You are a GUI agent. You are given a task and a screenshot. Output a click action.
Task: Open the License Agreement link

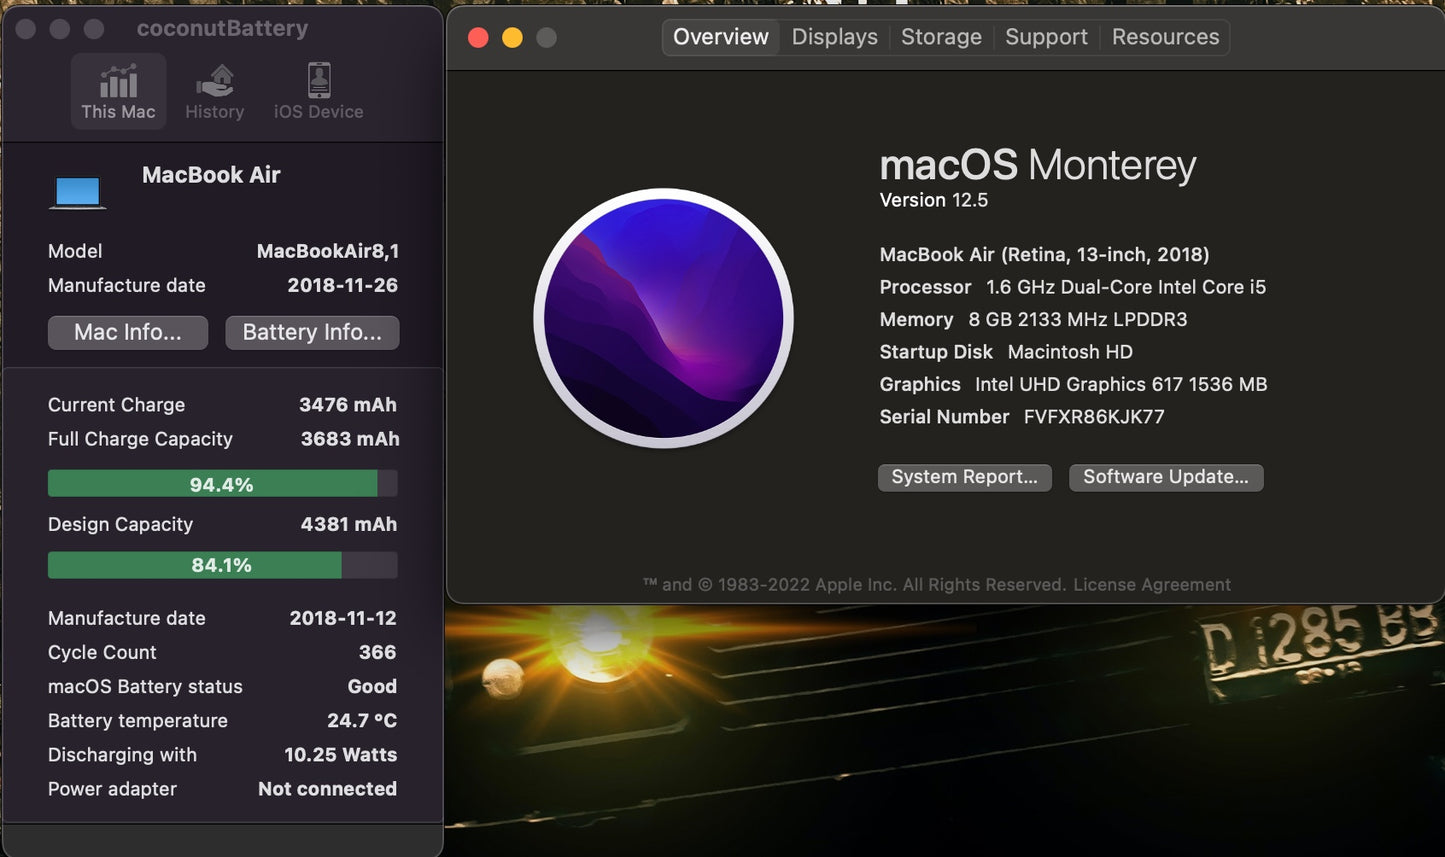(x=1151, y=584)
